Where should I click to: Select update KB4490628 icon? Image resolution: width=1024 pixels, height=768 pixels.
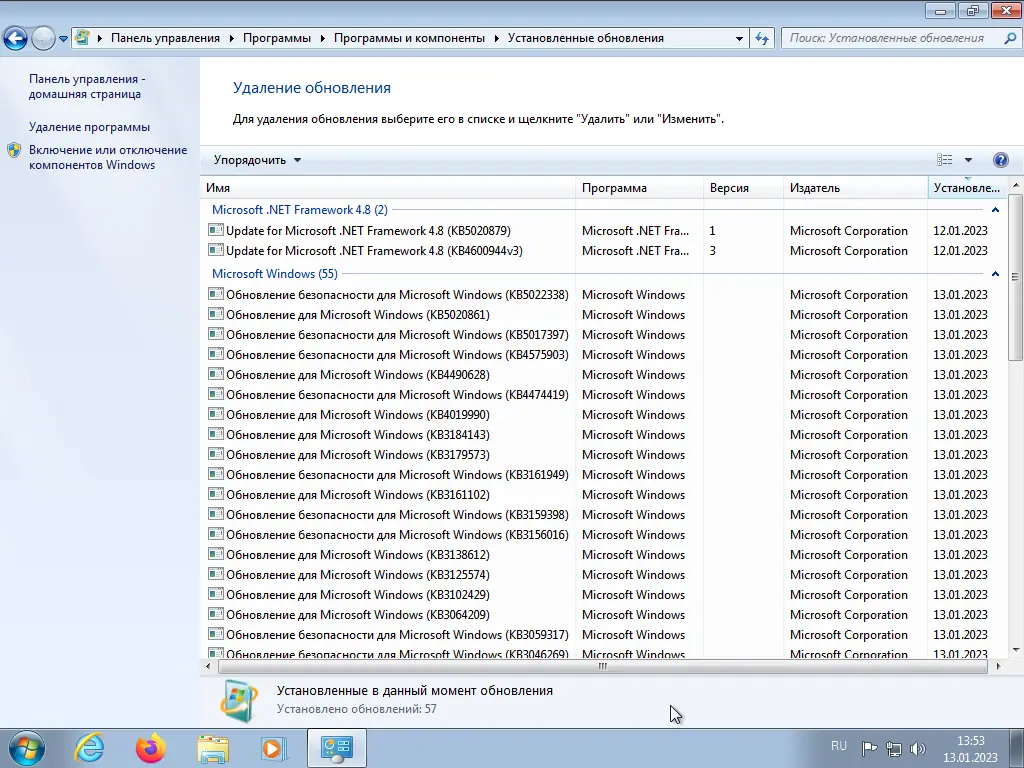tap(216, 374)
